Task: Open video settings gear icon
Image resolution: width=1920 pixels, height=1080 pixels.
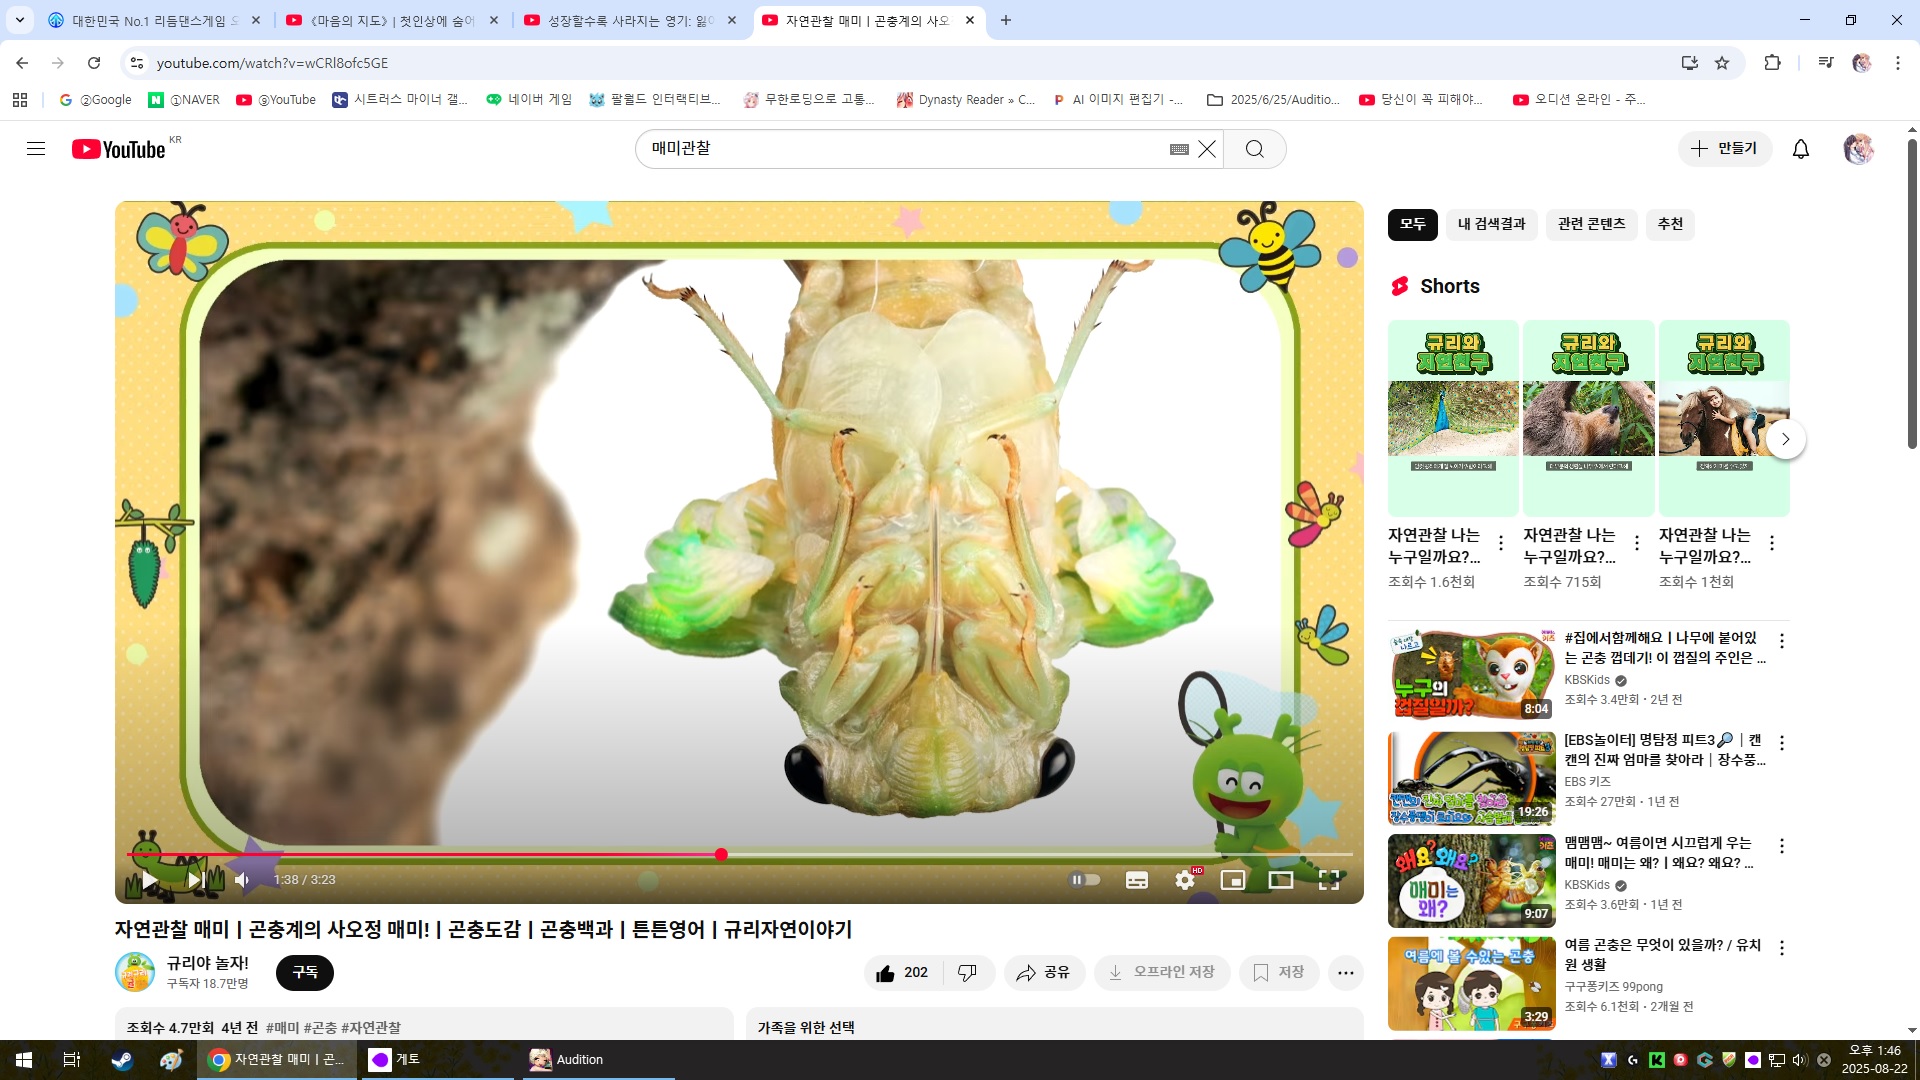Action: pyautogui.click(x=1185, y=880)
